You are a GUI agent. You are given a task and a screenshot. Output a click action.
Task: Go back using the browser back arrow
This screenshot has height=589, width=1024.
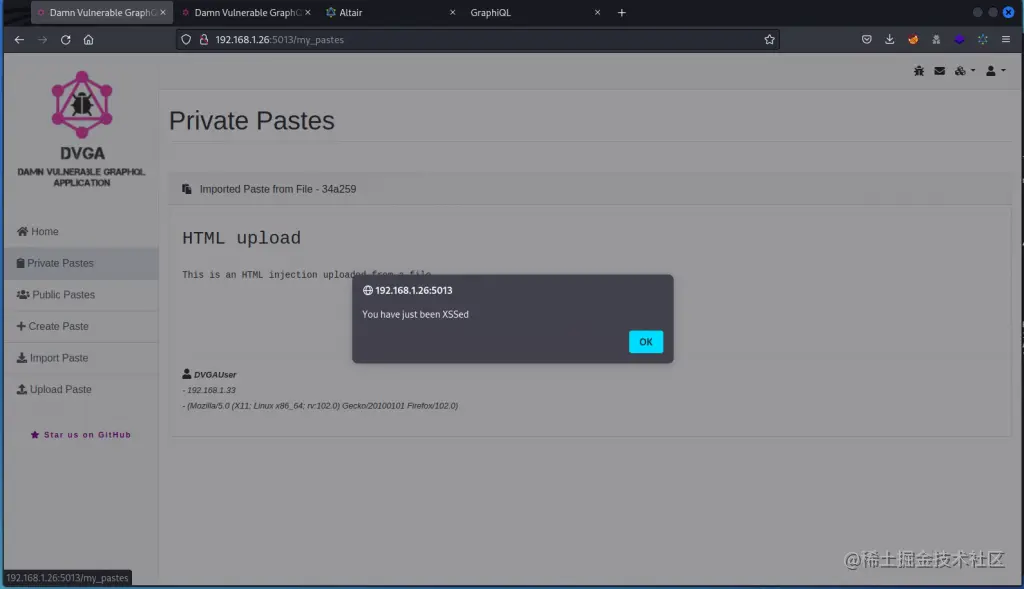click(19, 40)
